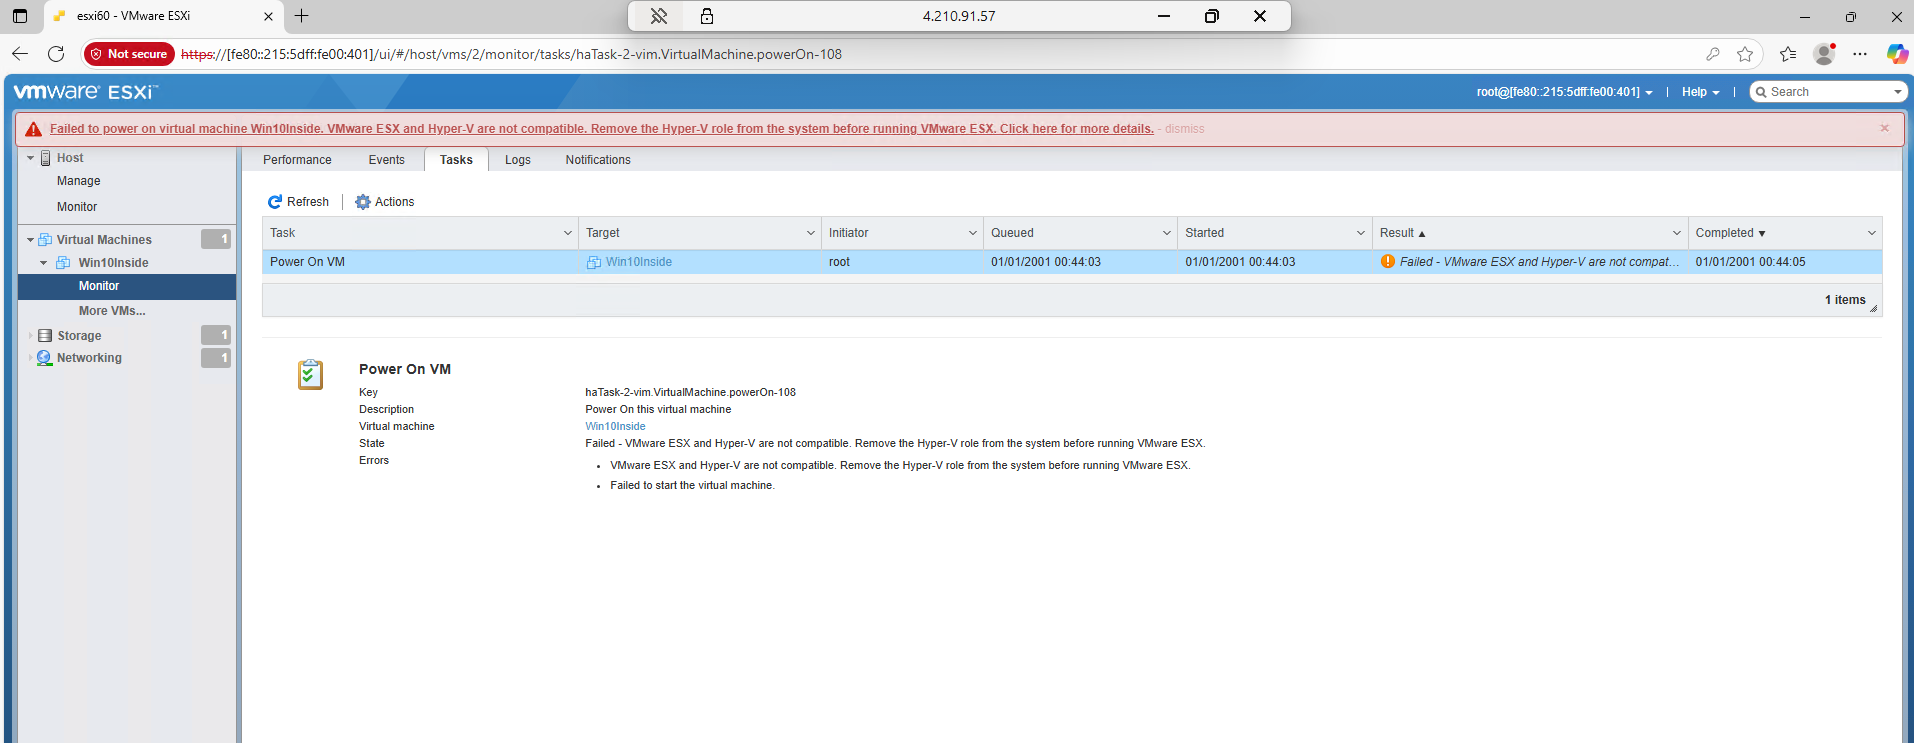1914x743 pixels.
Task: Open Win10Inside link in task details
Action: (x=615, y=426)
